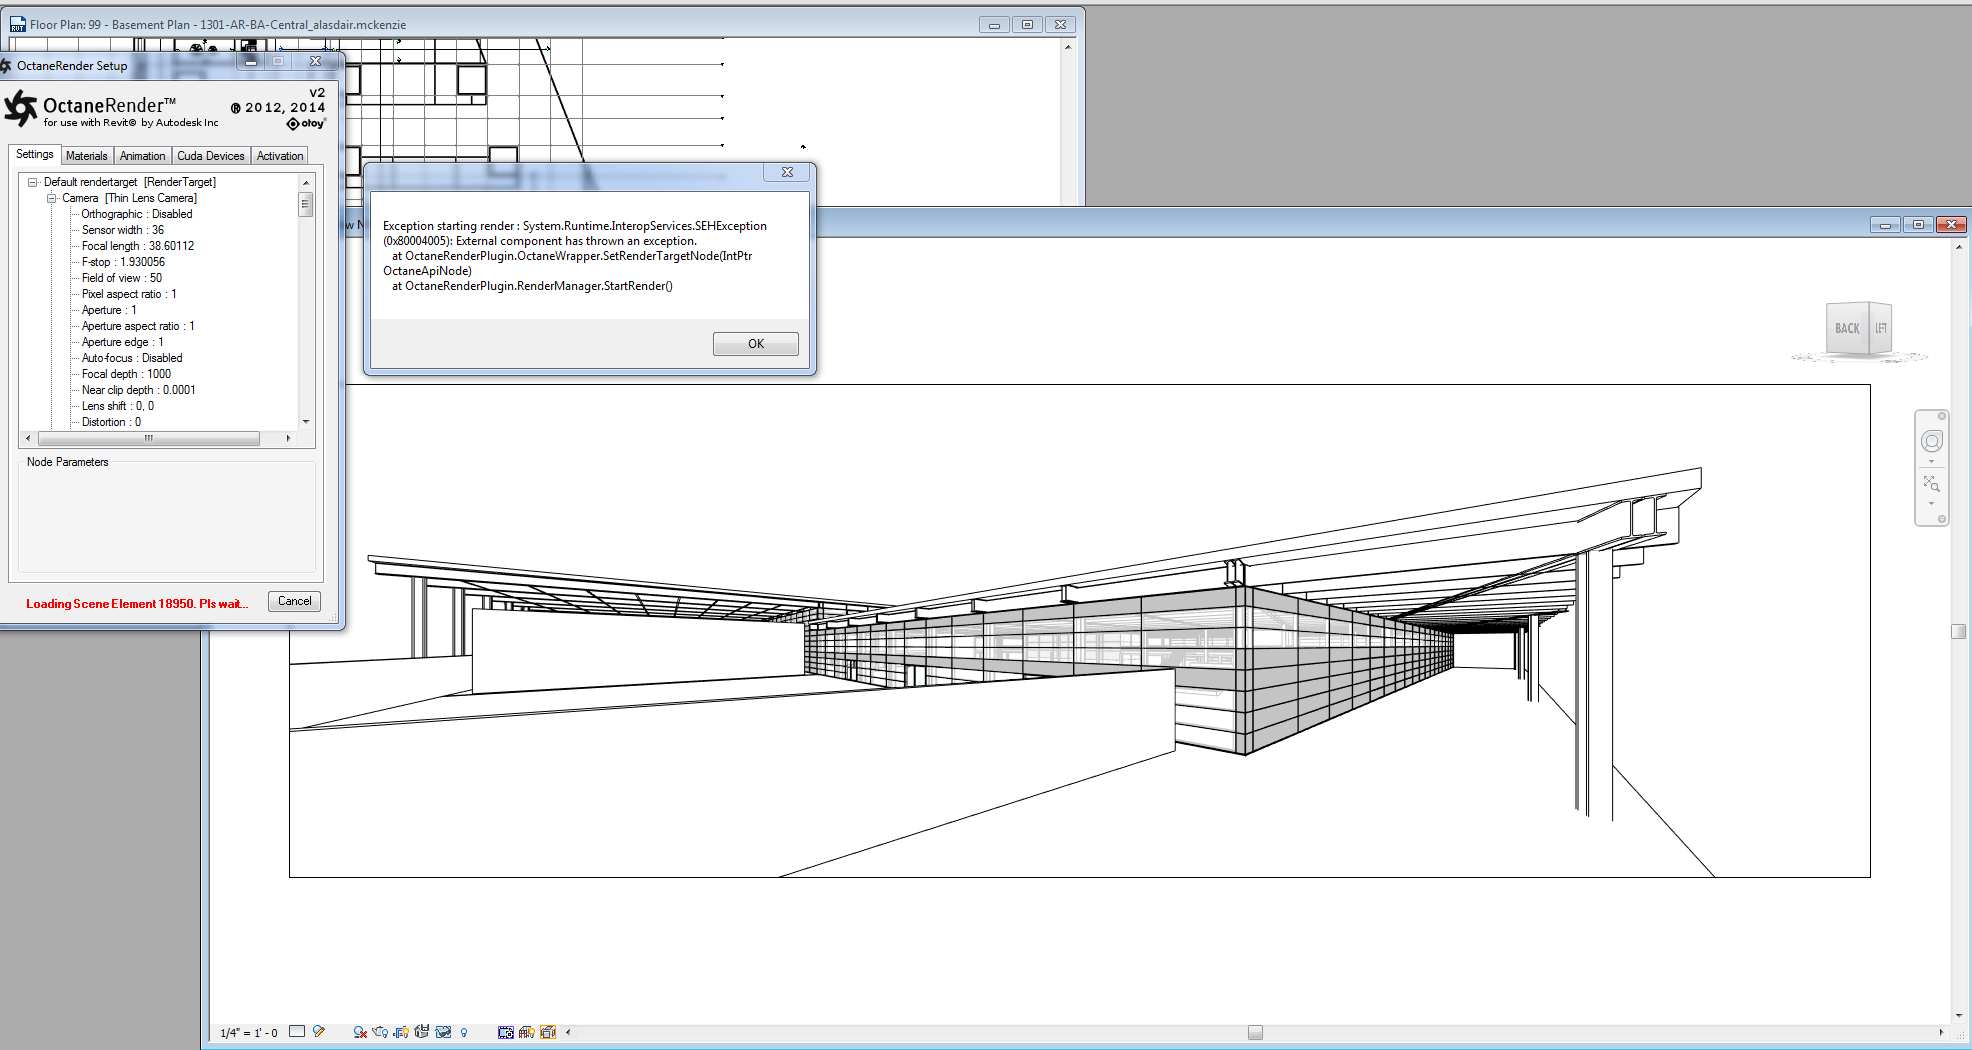The width and height of the screenshot is (1972, 1050).
Task: Open the Detail Level icon in view control bar
Action: coord(297,1032)
